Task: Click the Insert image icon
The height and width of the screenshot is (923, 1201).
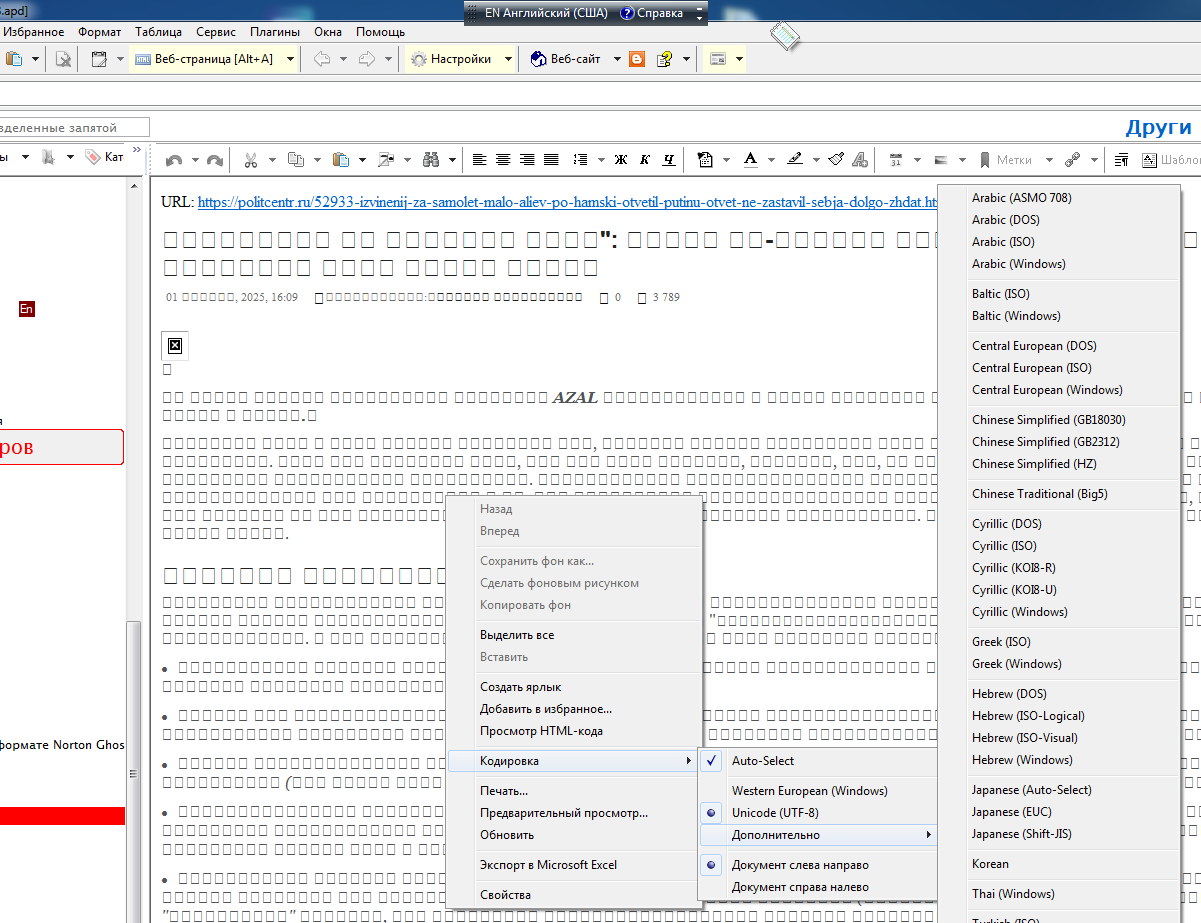Action: (x=386, y=159)
